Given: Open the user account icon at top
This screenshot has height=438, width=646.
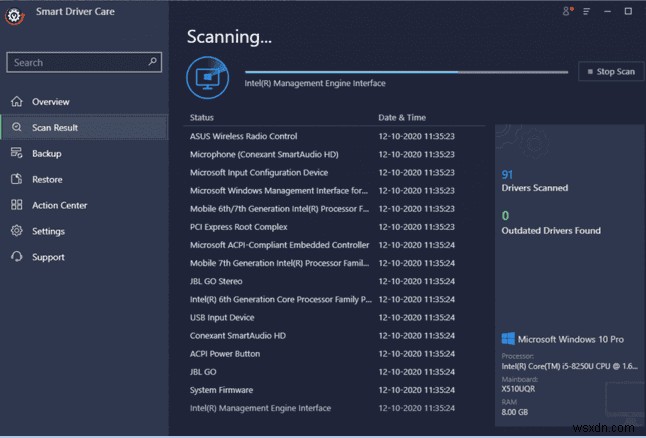Looking at the screenshot, I should coord(568,12).
